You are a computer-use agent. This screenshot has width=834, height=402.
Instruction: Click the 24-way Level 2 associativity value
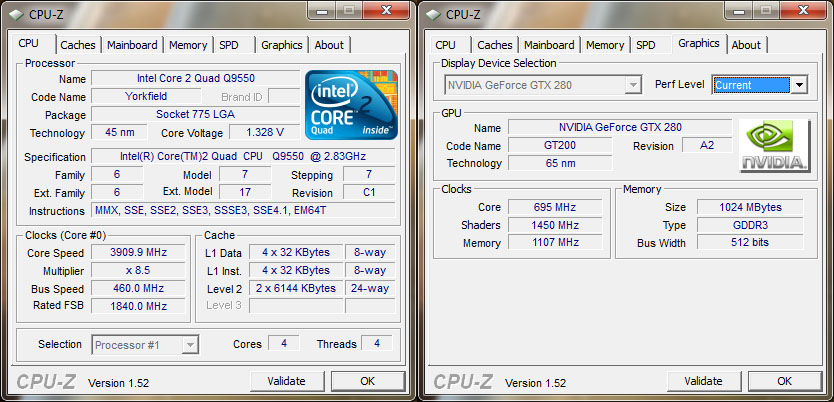tap(370, 289)
